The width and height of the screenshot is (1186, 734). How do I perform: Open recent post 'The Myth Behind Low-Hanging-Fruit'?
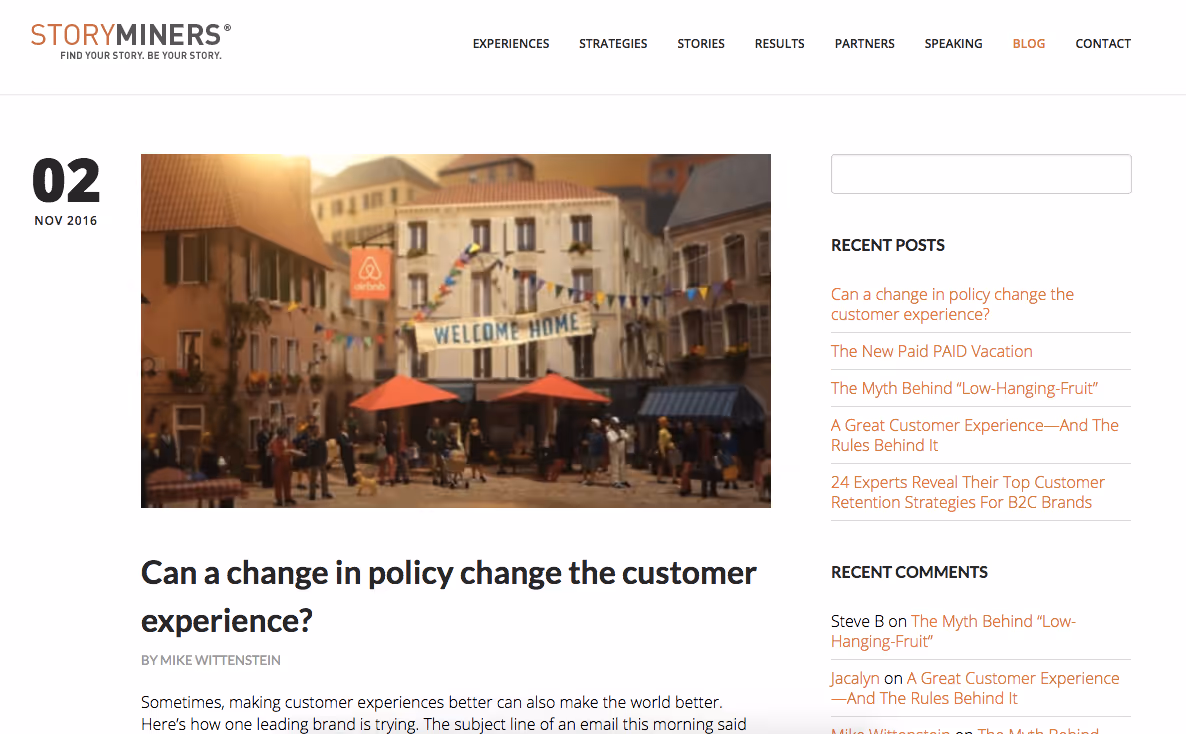point(964,388)
